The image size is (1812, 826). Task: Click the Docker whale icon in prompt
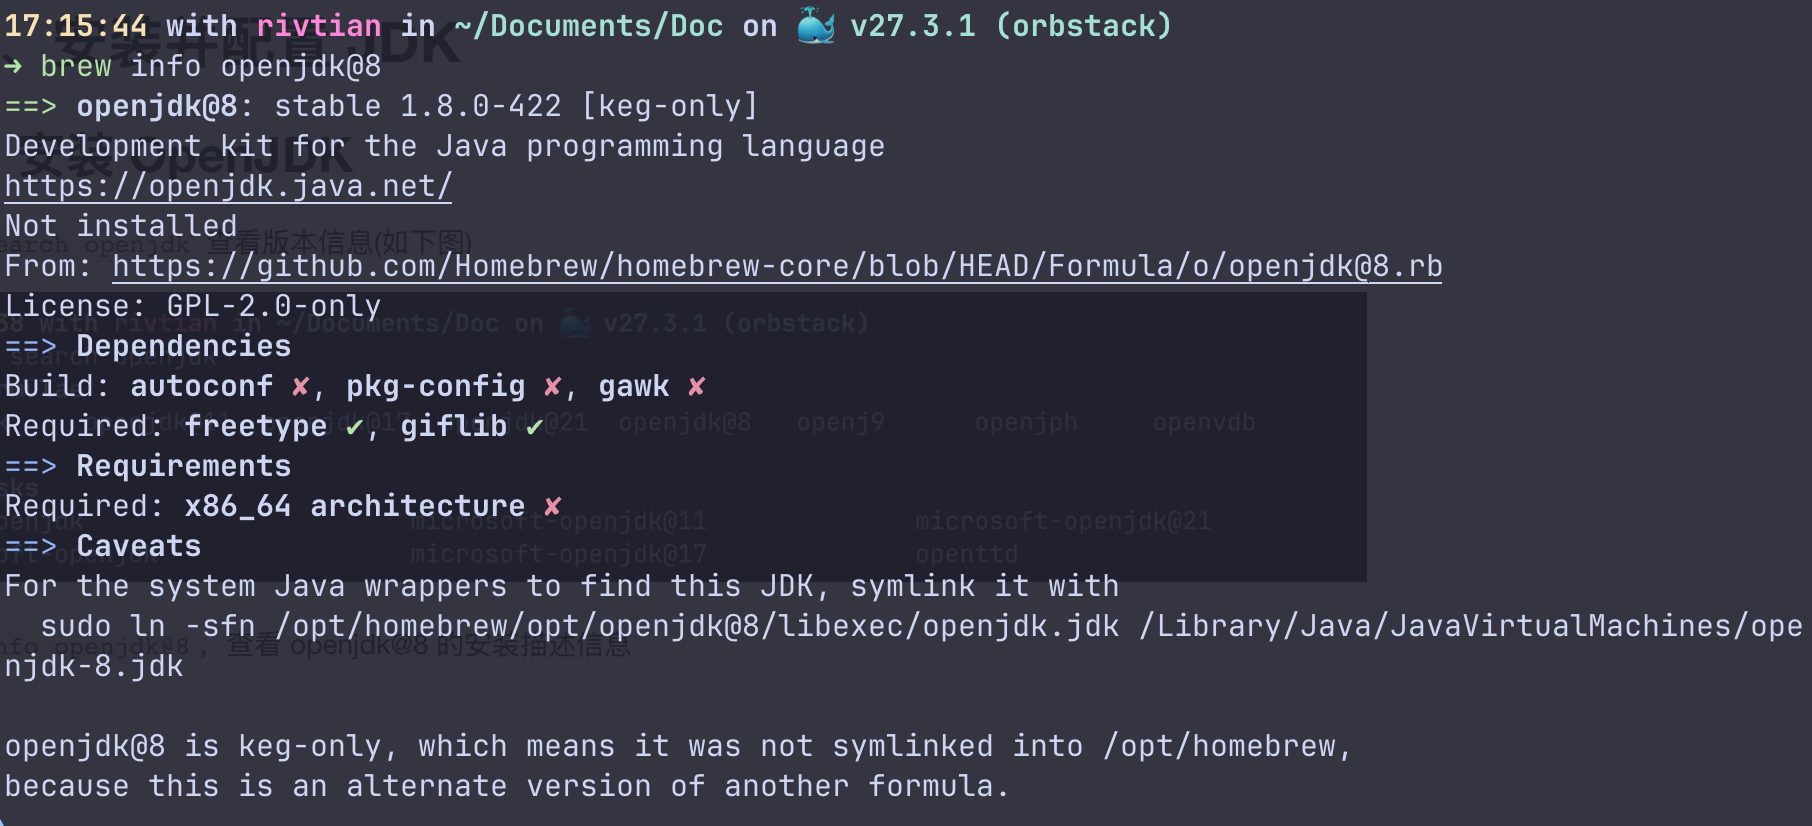click(x=815, y=26)
